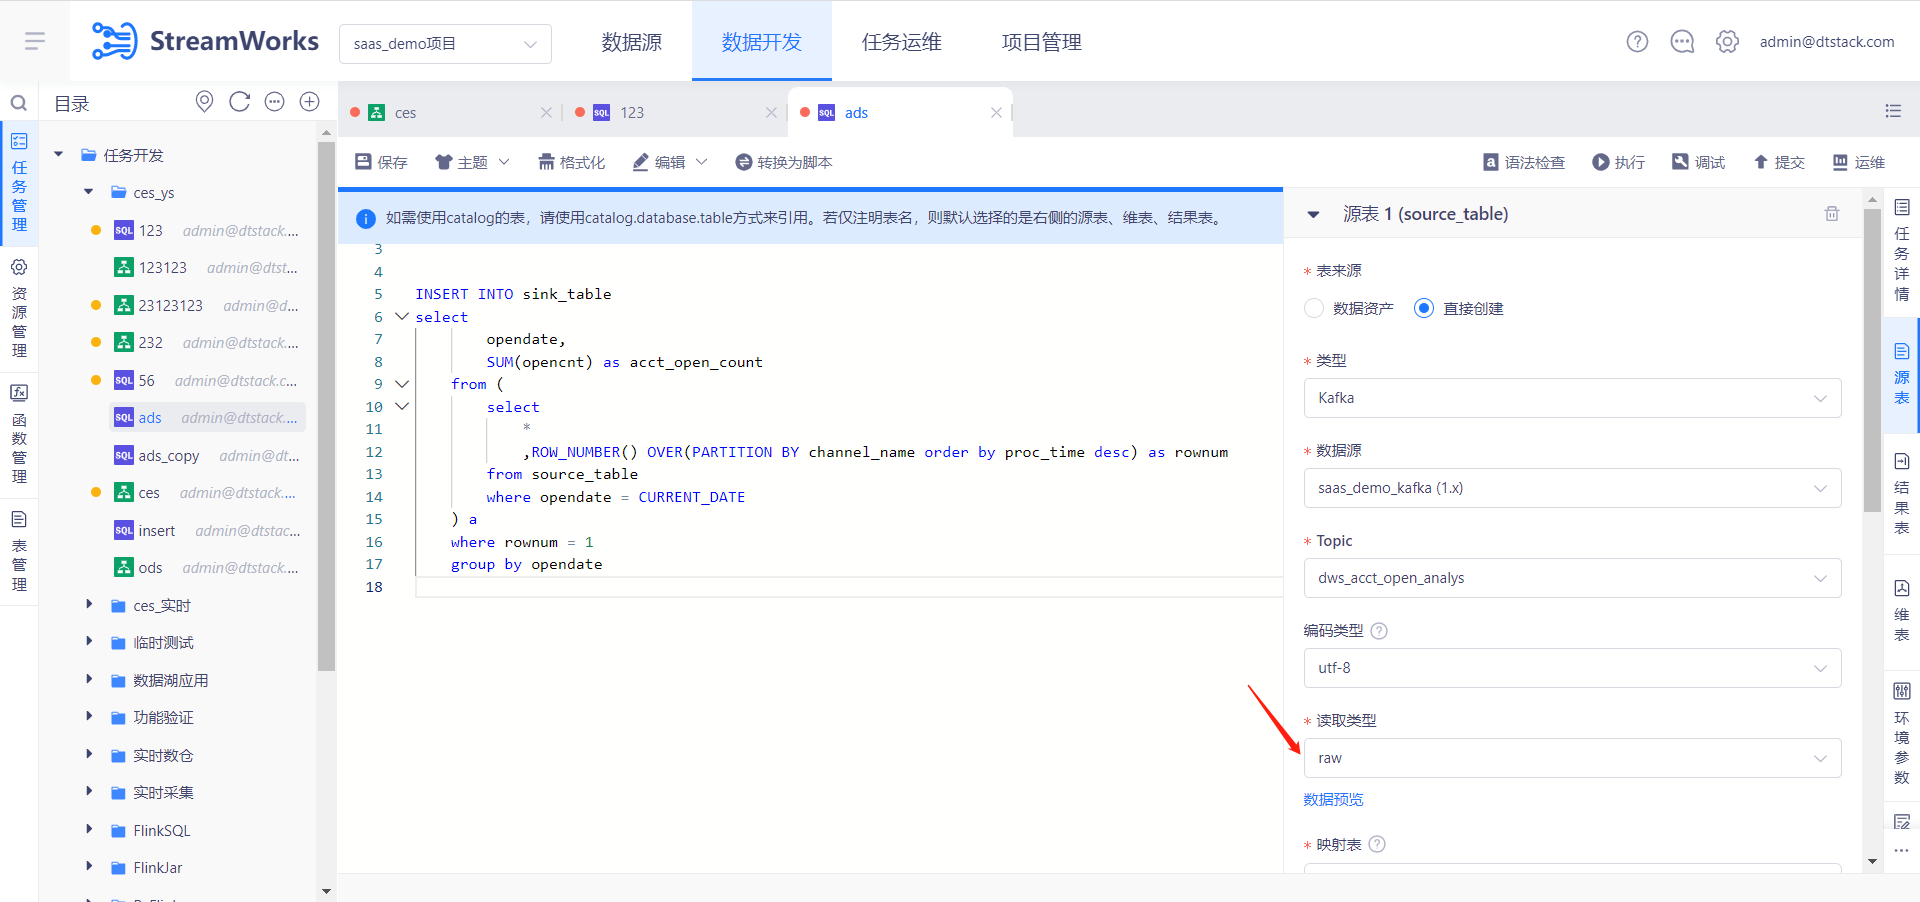Switch to 项目管理 top menu
Screen dimensions: 1920x902
pos(1041,42)
